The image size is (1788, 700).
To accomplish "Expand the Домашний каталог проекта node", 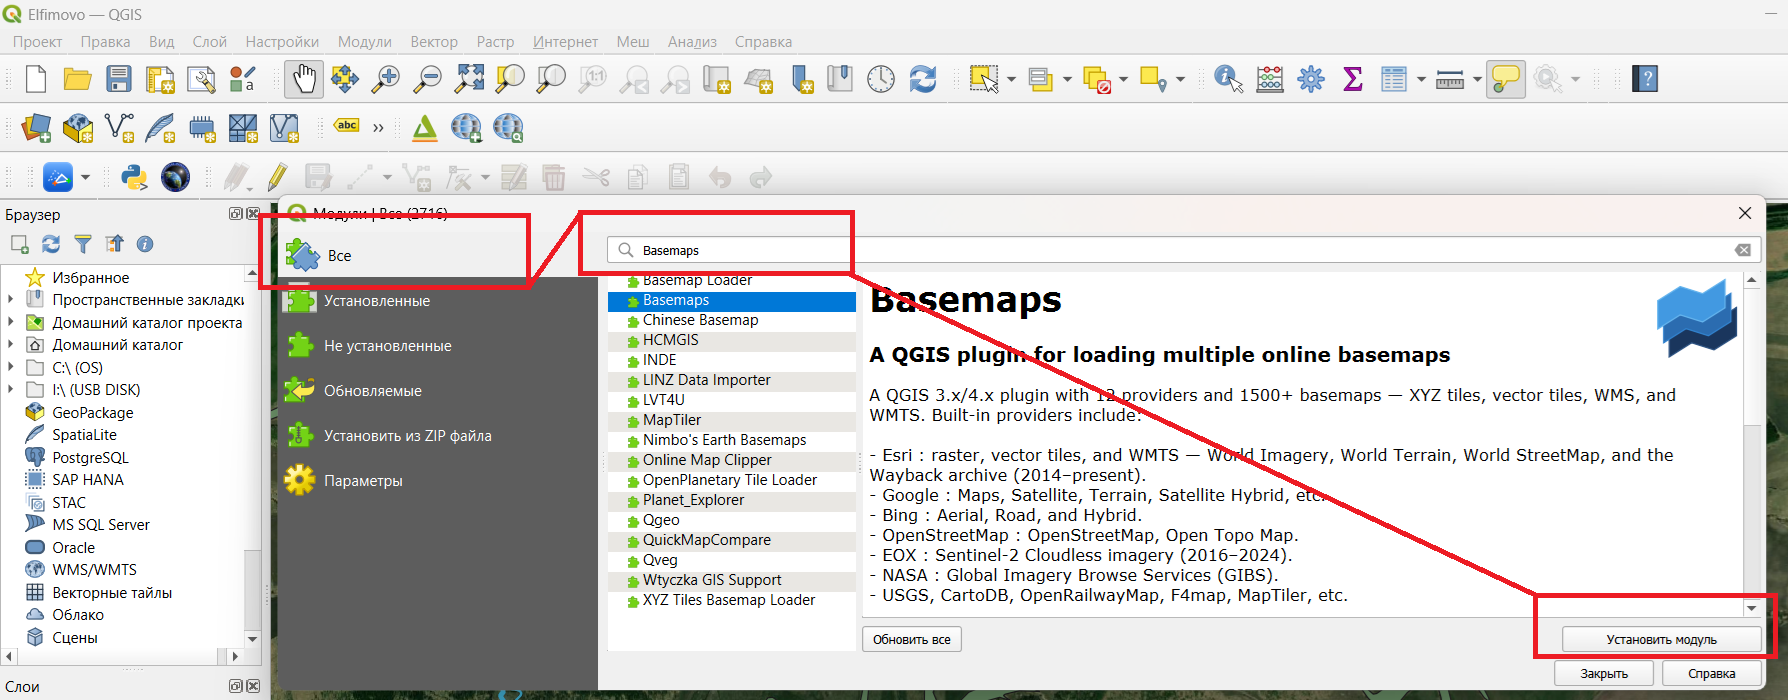I will tap(11, 322).
